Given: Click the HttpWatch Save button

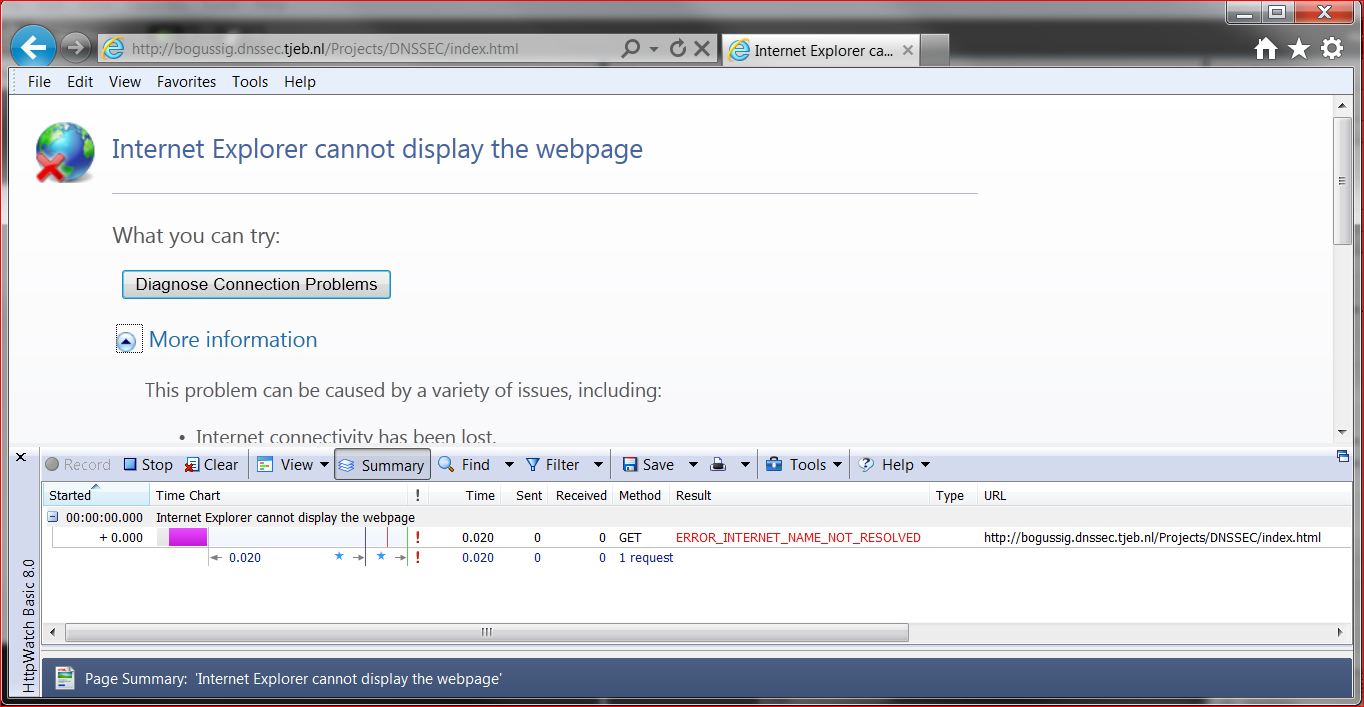Looking at the screenshot, I should tap(648, 465).
